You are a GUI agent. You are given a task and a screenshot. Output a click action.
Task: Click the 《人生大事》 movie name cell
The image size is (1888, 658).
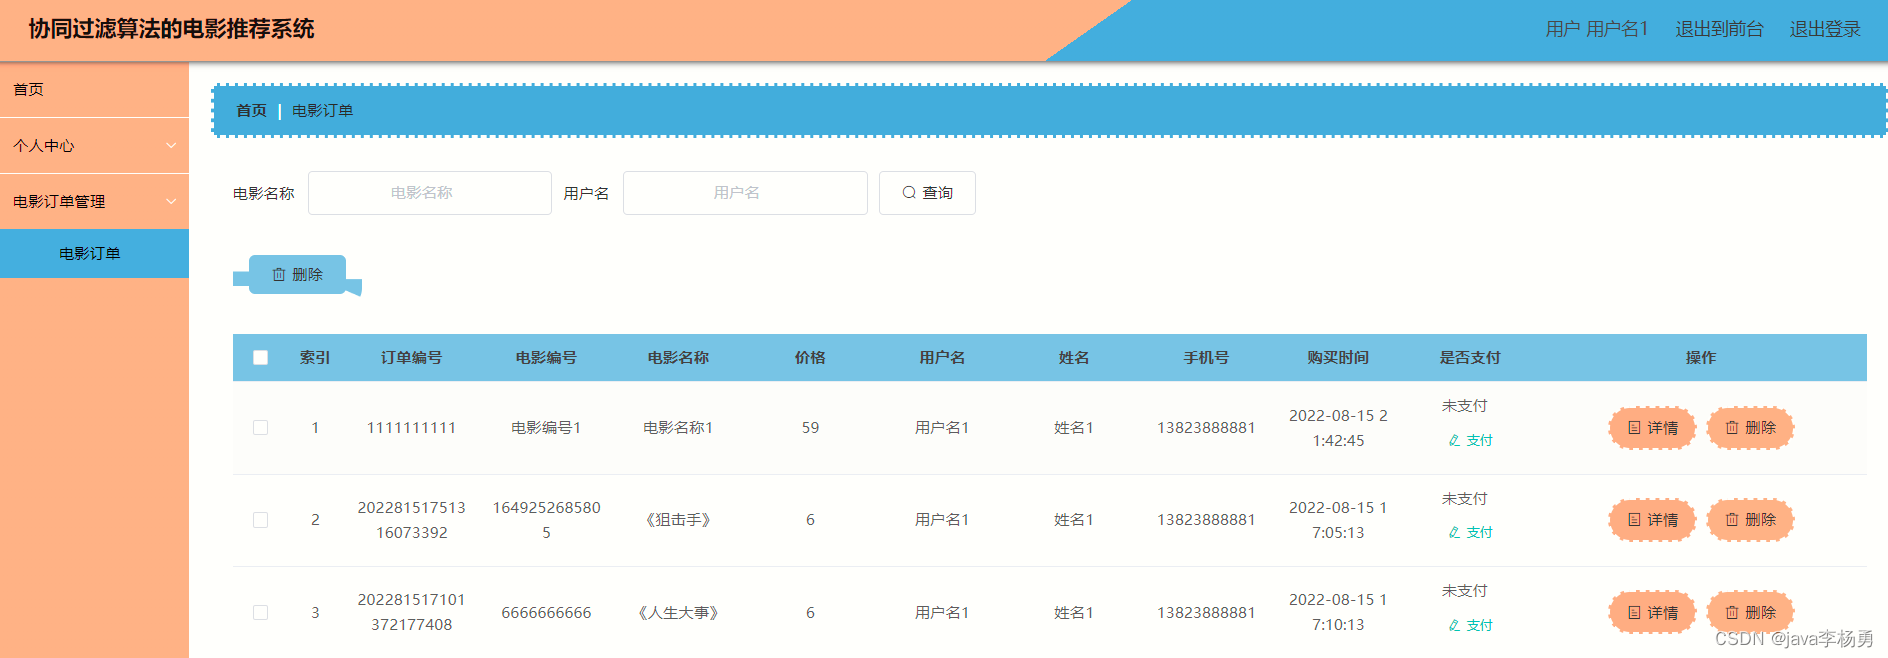678,612
